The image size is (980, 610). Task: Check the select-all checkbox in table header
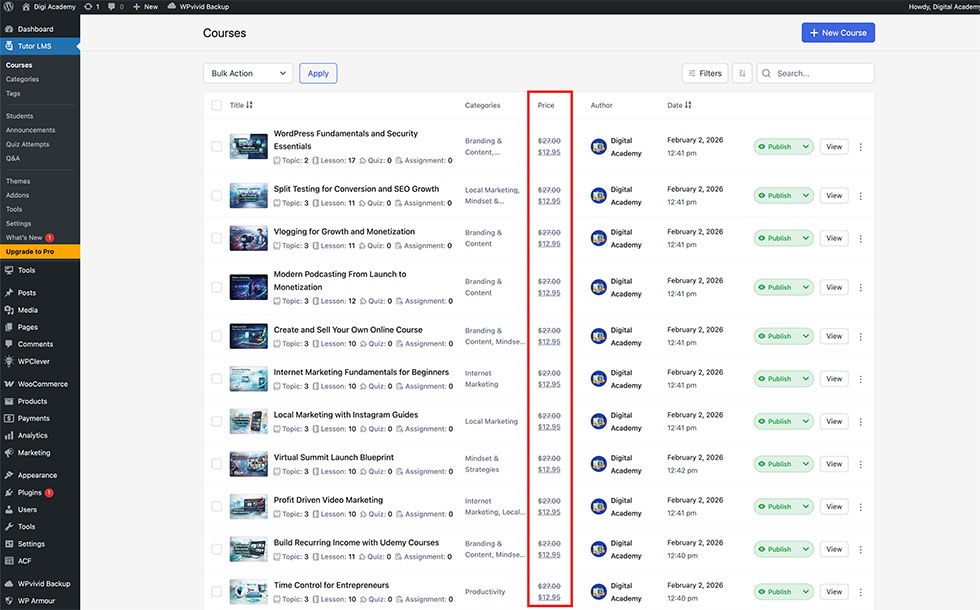tap(216, 105)
